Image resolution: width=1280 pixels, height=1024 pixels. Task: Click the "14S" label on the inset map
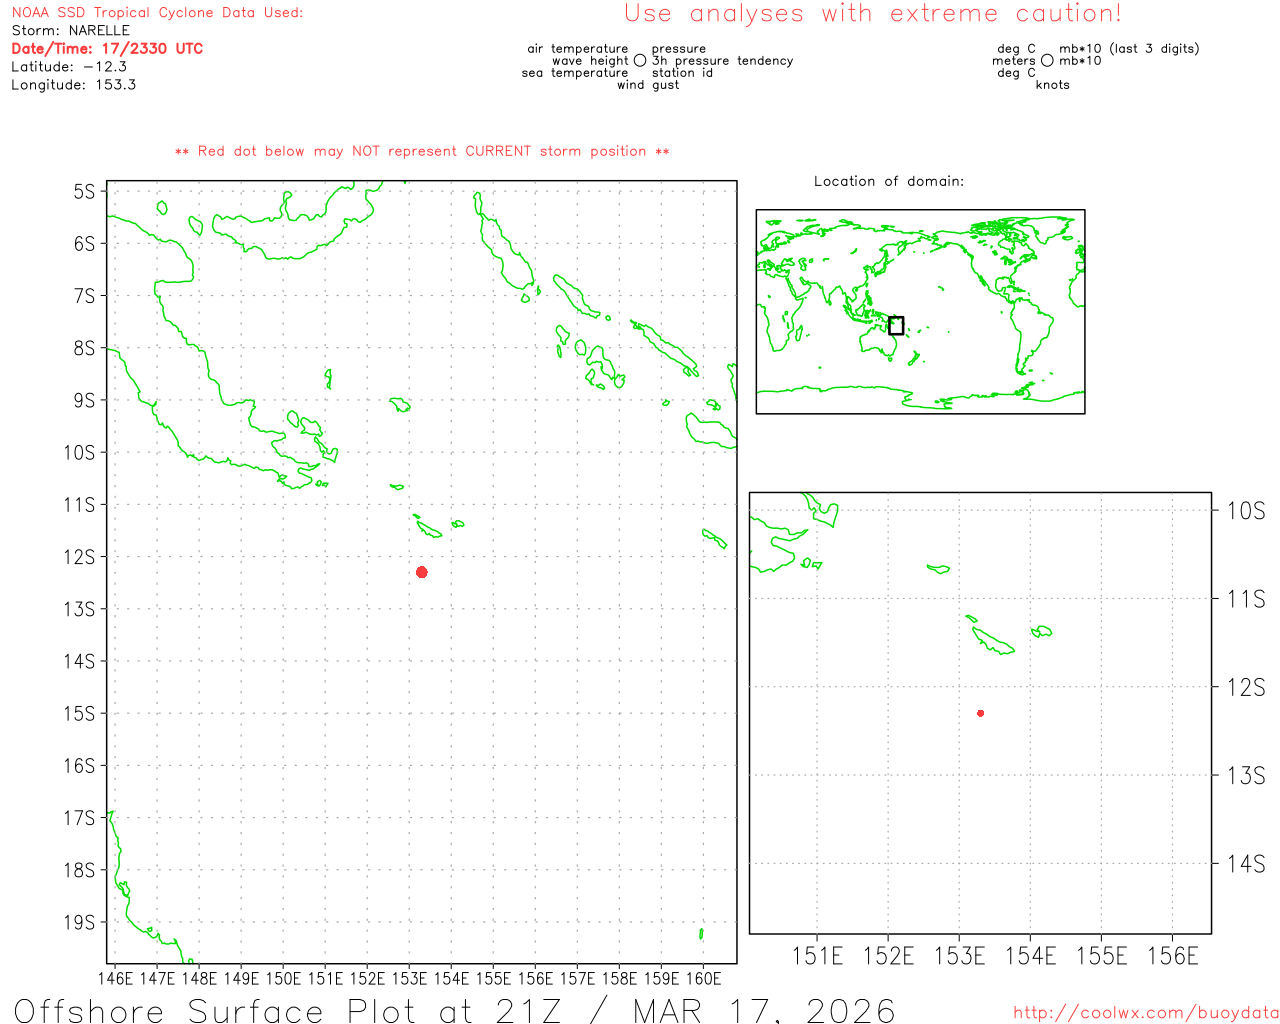[x=1246, y=864]
